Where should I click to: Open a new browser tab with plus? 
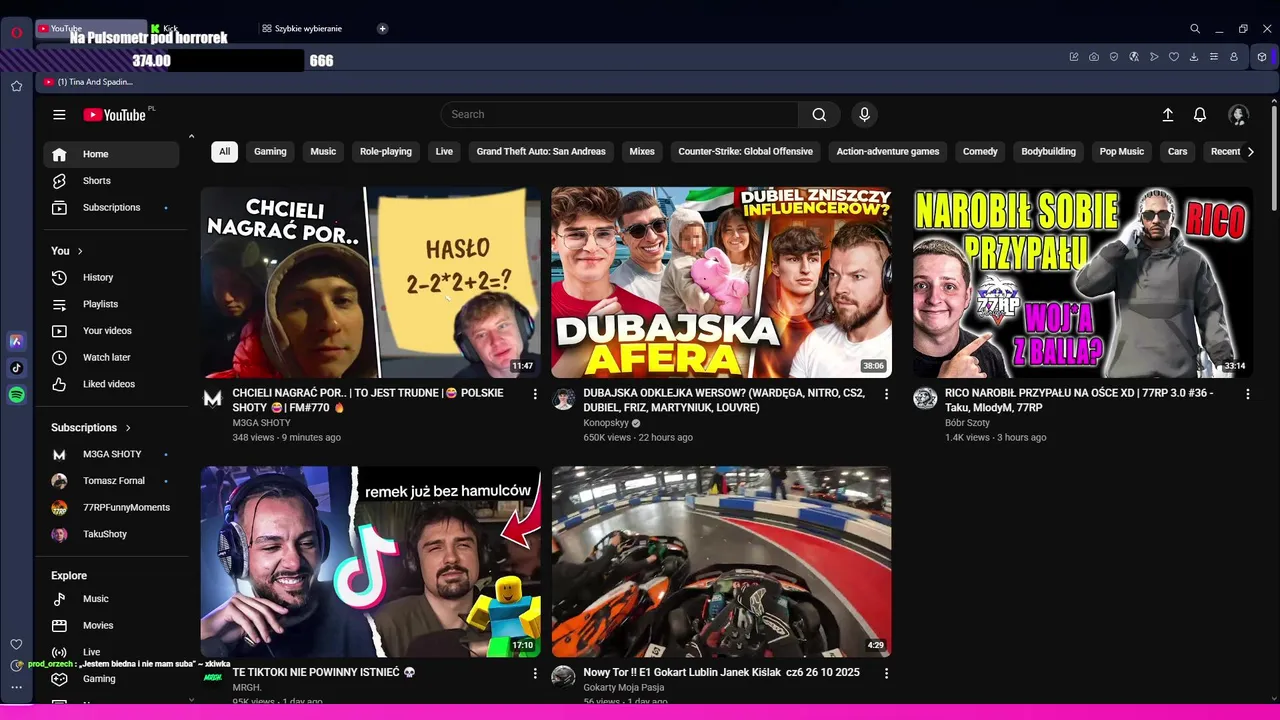(x=382, y=29)
